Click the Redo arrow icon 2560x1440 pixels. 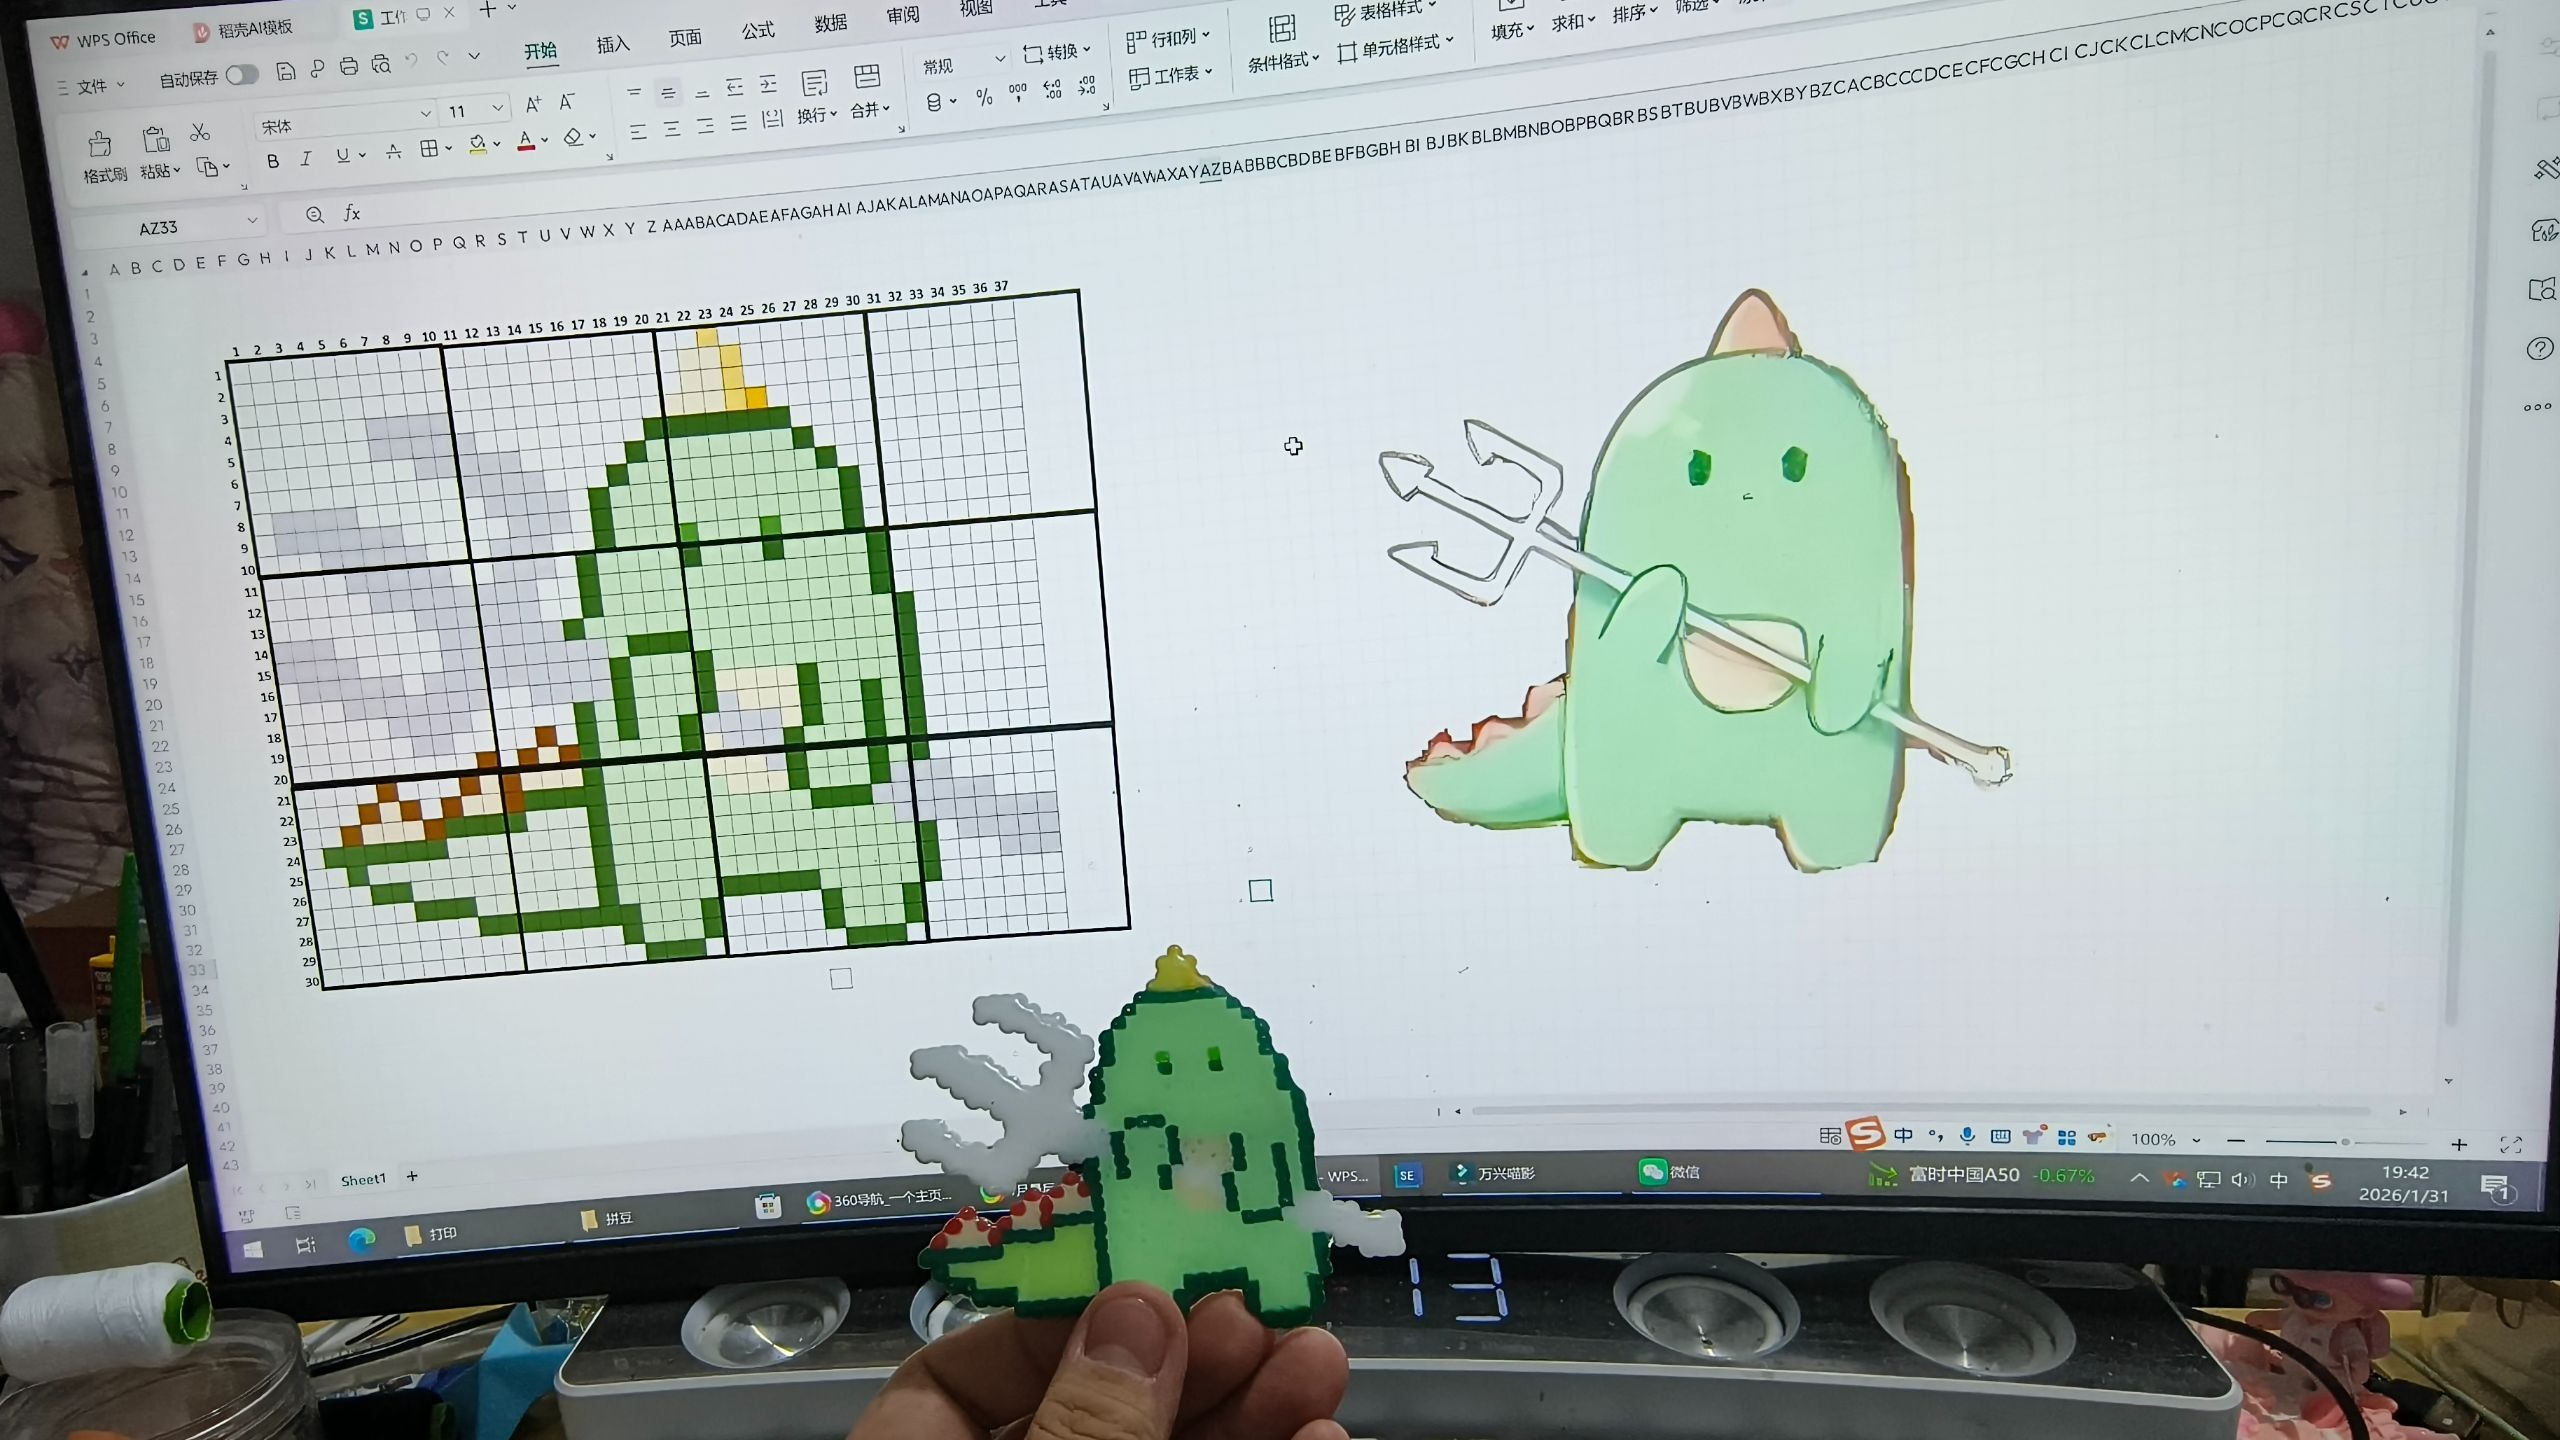[443, 59]
